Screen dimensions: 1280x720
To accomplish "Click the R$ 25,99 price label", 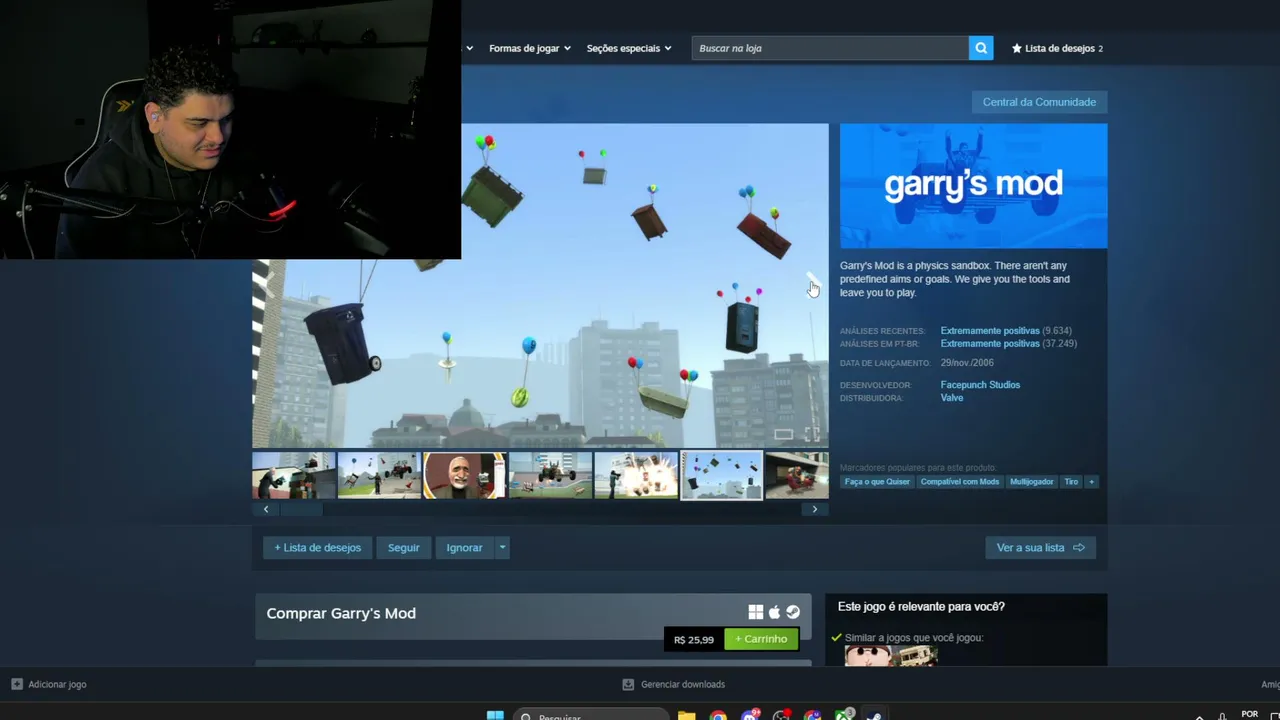I will pyautogui.click(x=694, y=639).
